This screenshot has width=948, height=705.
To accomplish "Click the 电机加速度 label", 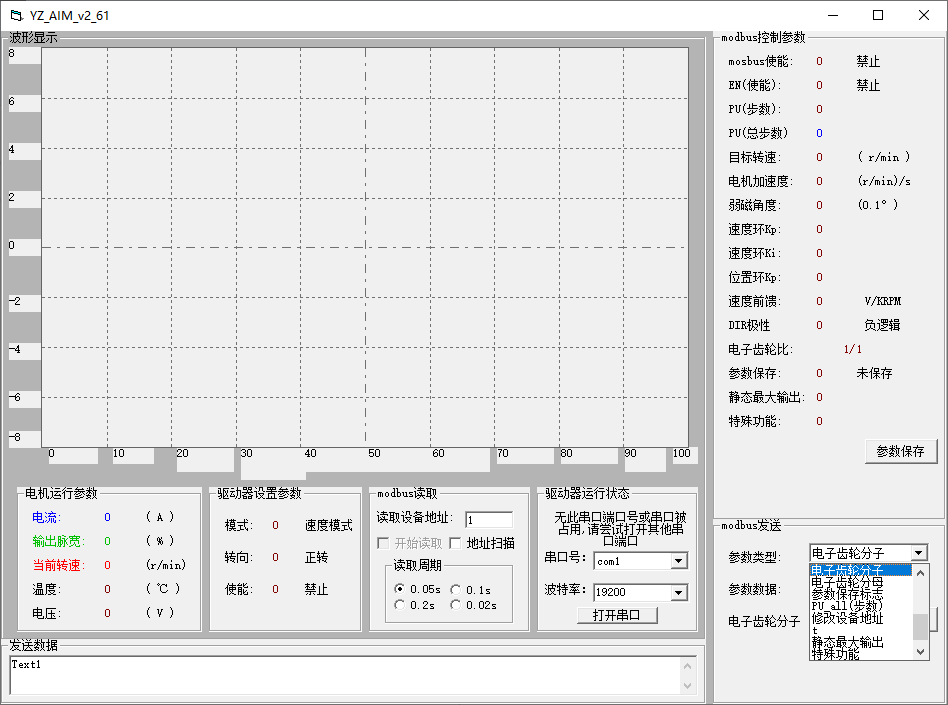I will [x=761, y=181].
